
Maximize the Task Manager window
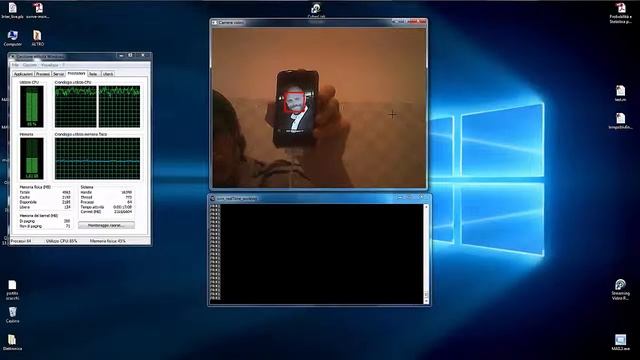coord(131,56)
